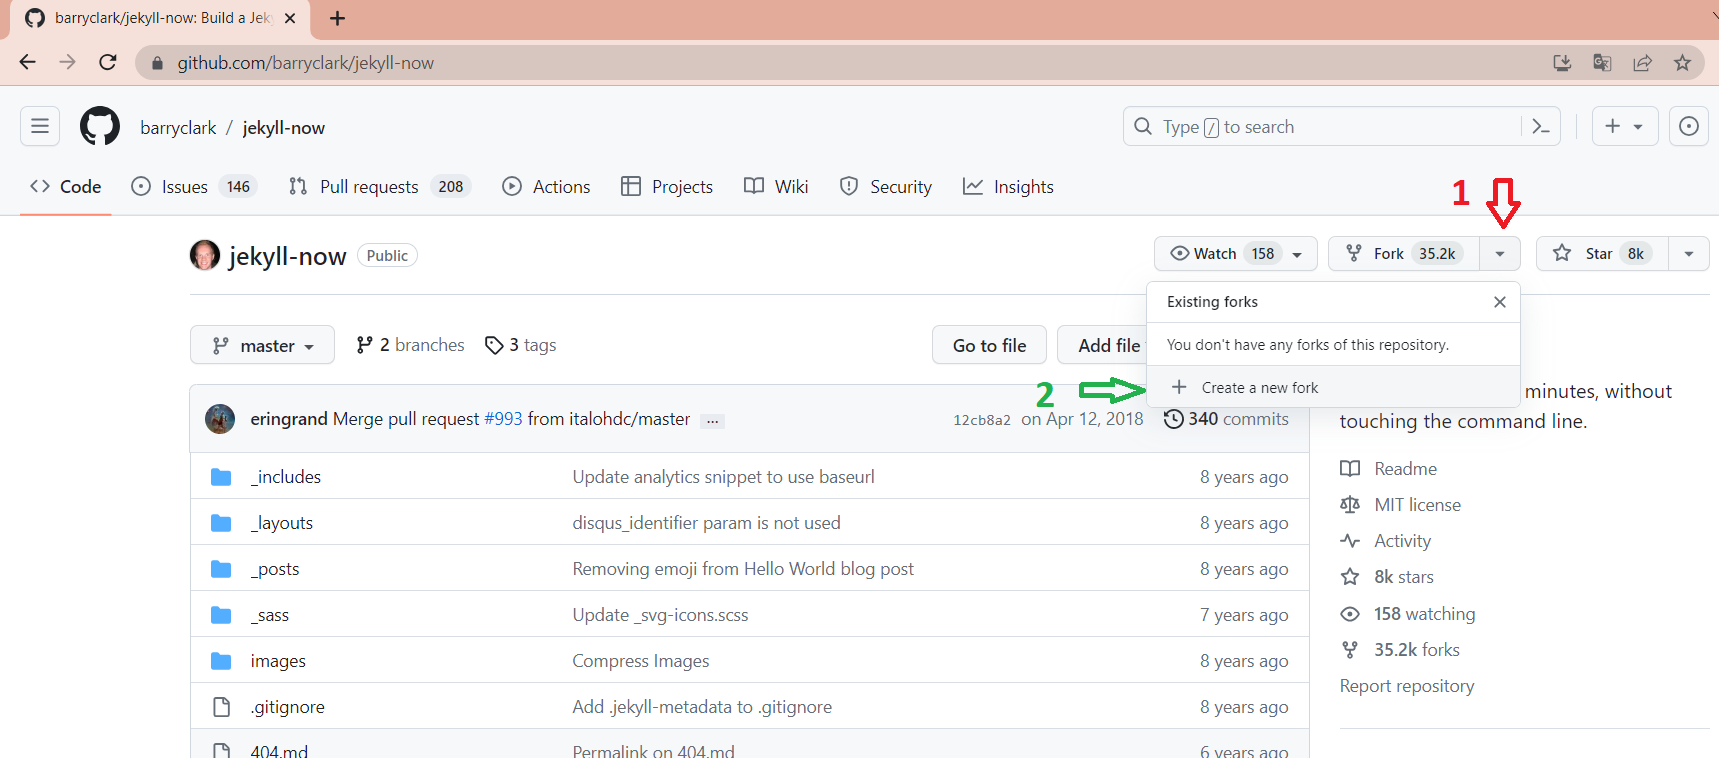Focus the Type / to search box
The width and height of the screenshot is (1719, 758).
click(1340, 127)
